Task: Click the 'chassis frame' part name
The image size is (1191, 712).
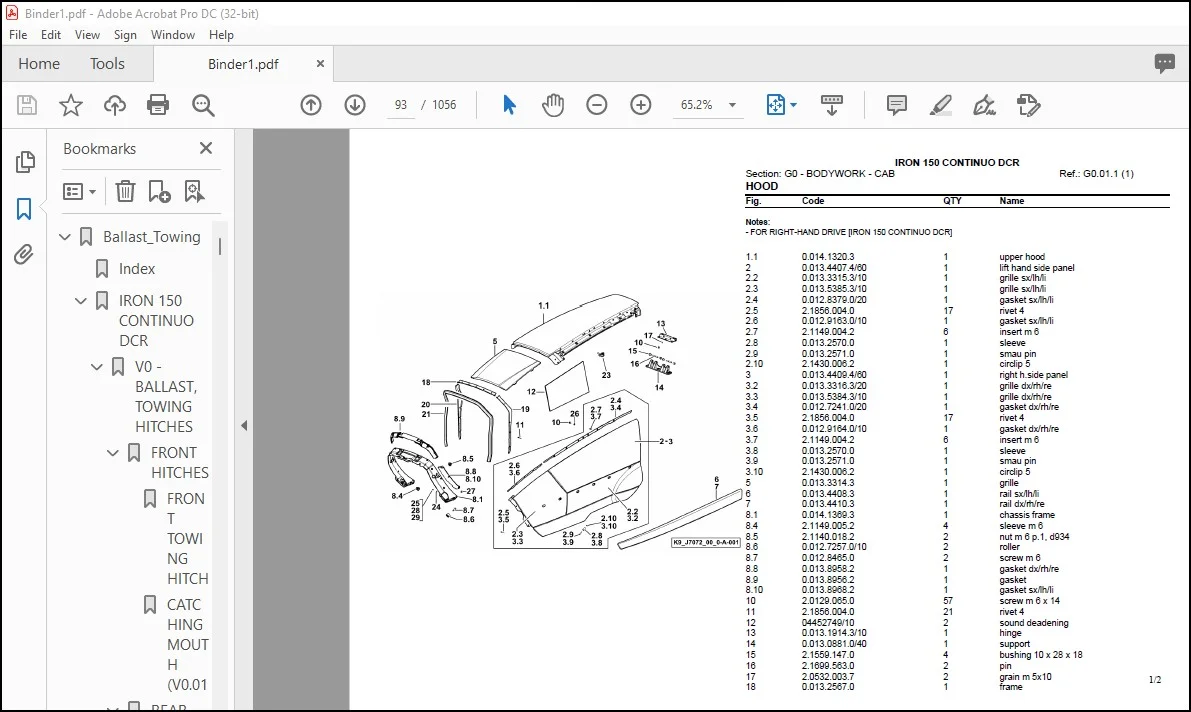Action: tap(1027, 514)
